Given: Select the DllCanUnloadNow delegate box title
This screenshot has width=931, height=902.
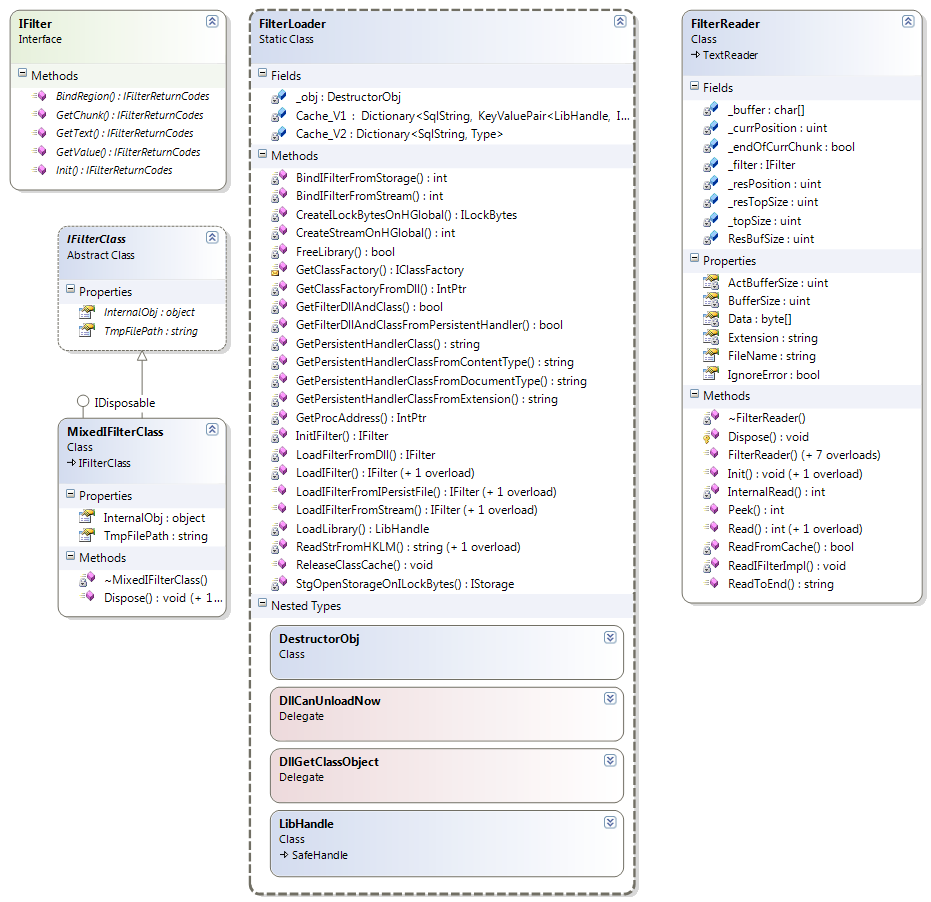Looking at the screenshot, I should tap(330, 701).
